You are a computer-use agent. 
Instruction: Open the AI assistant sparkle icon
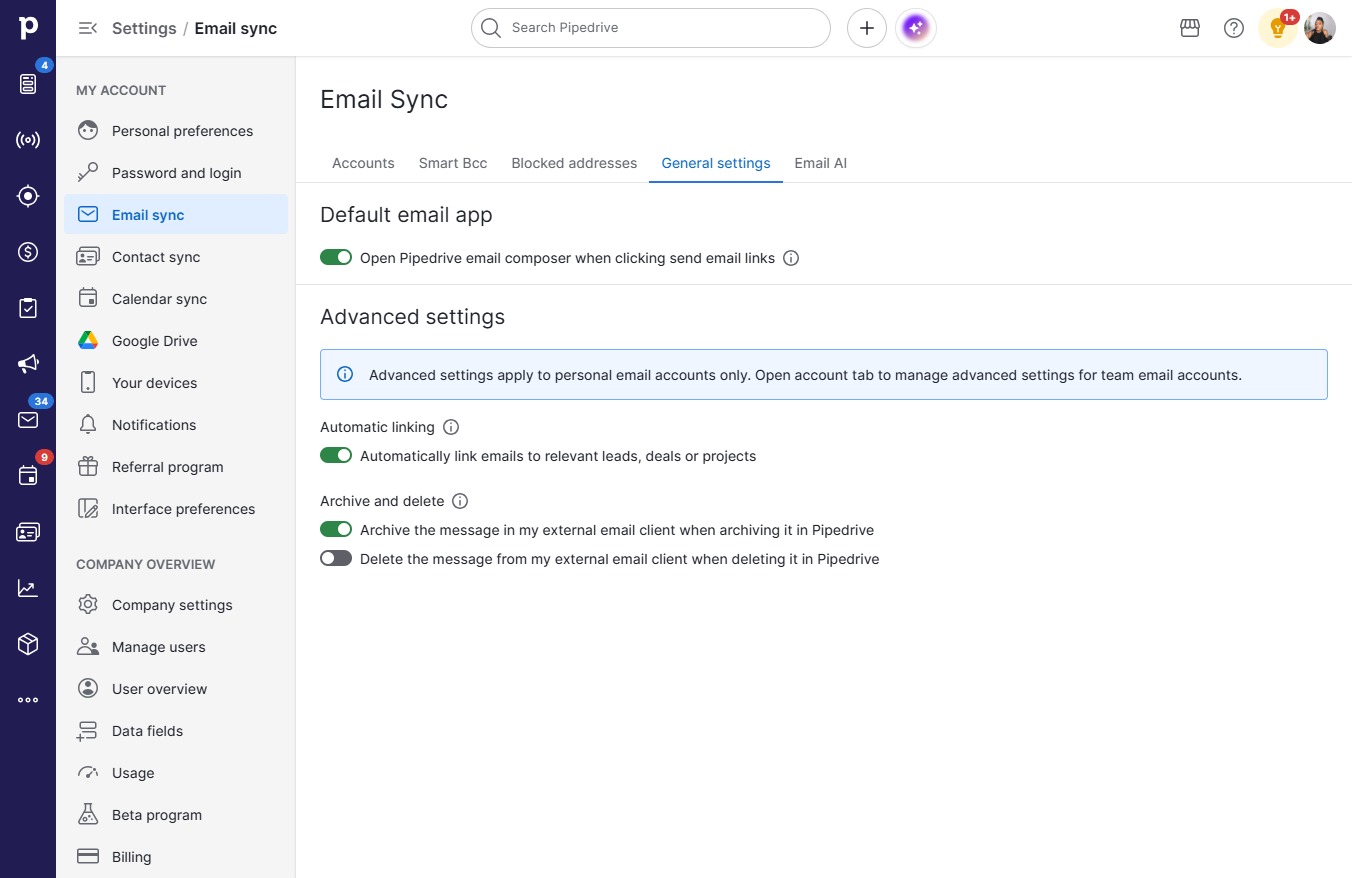915,28
